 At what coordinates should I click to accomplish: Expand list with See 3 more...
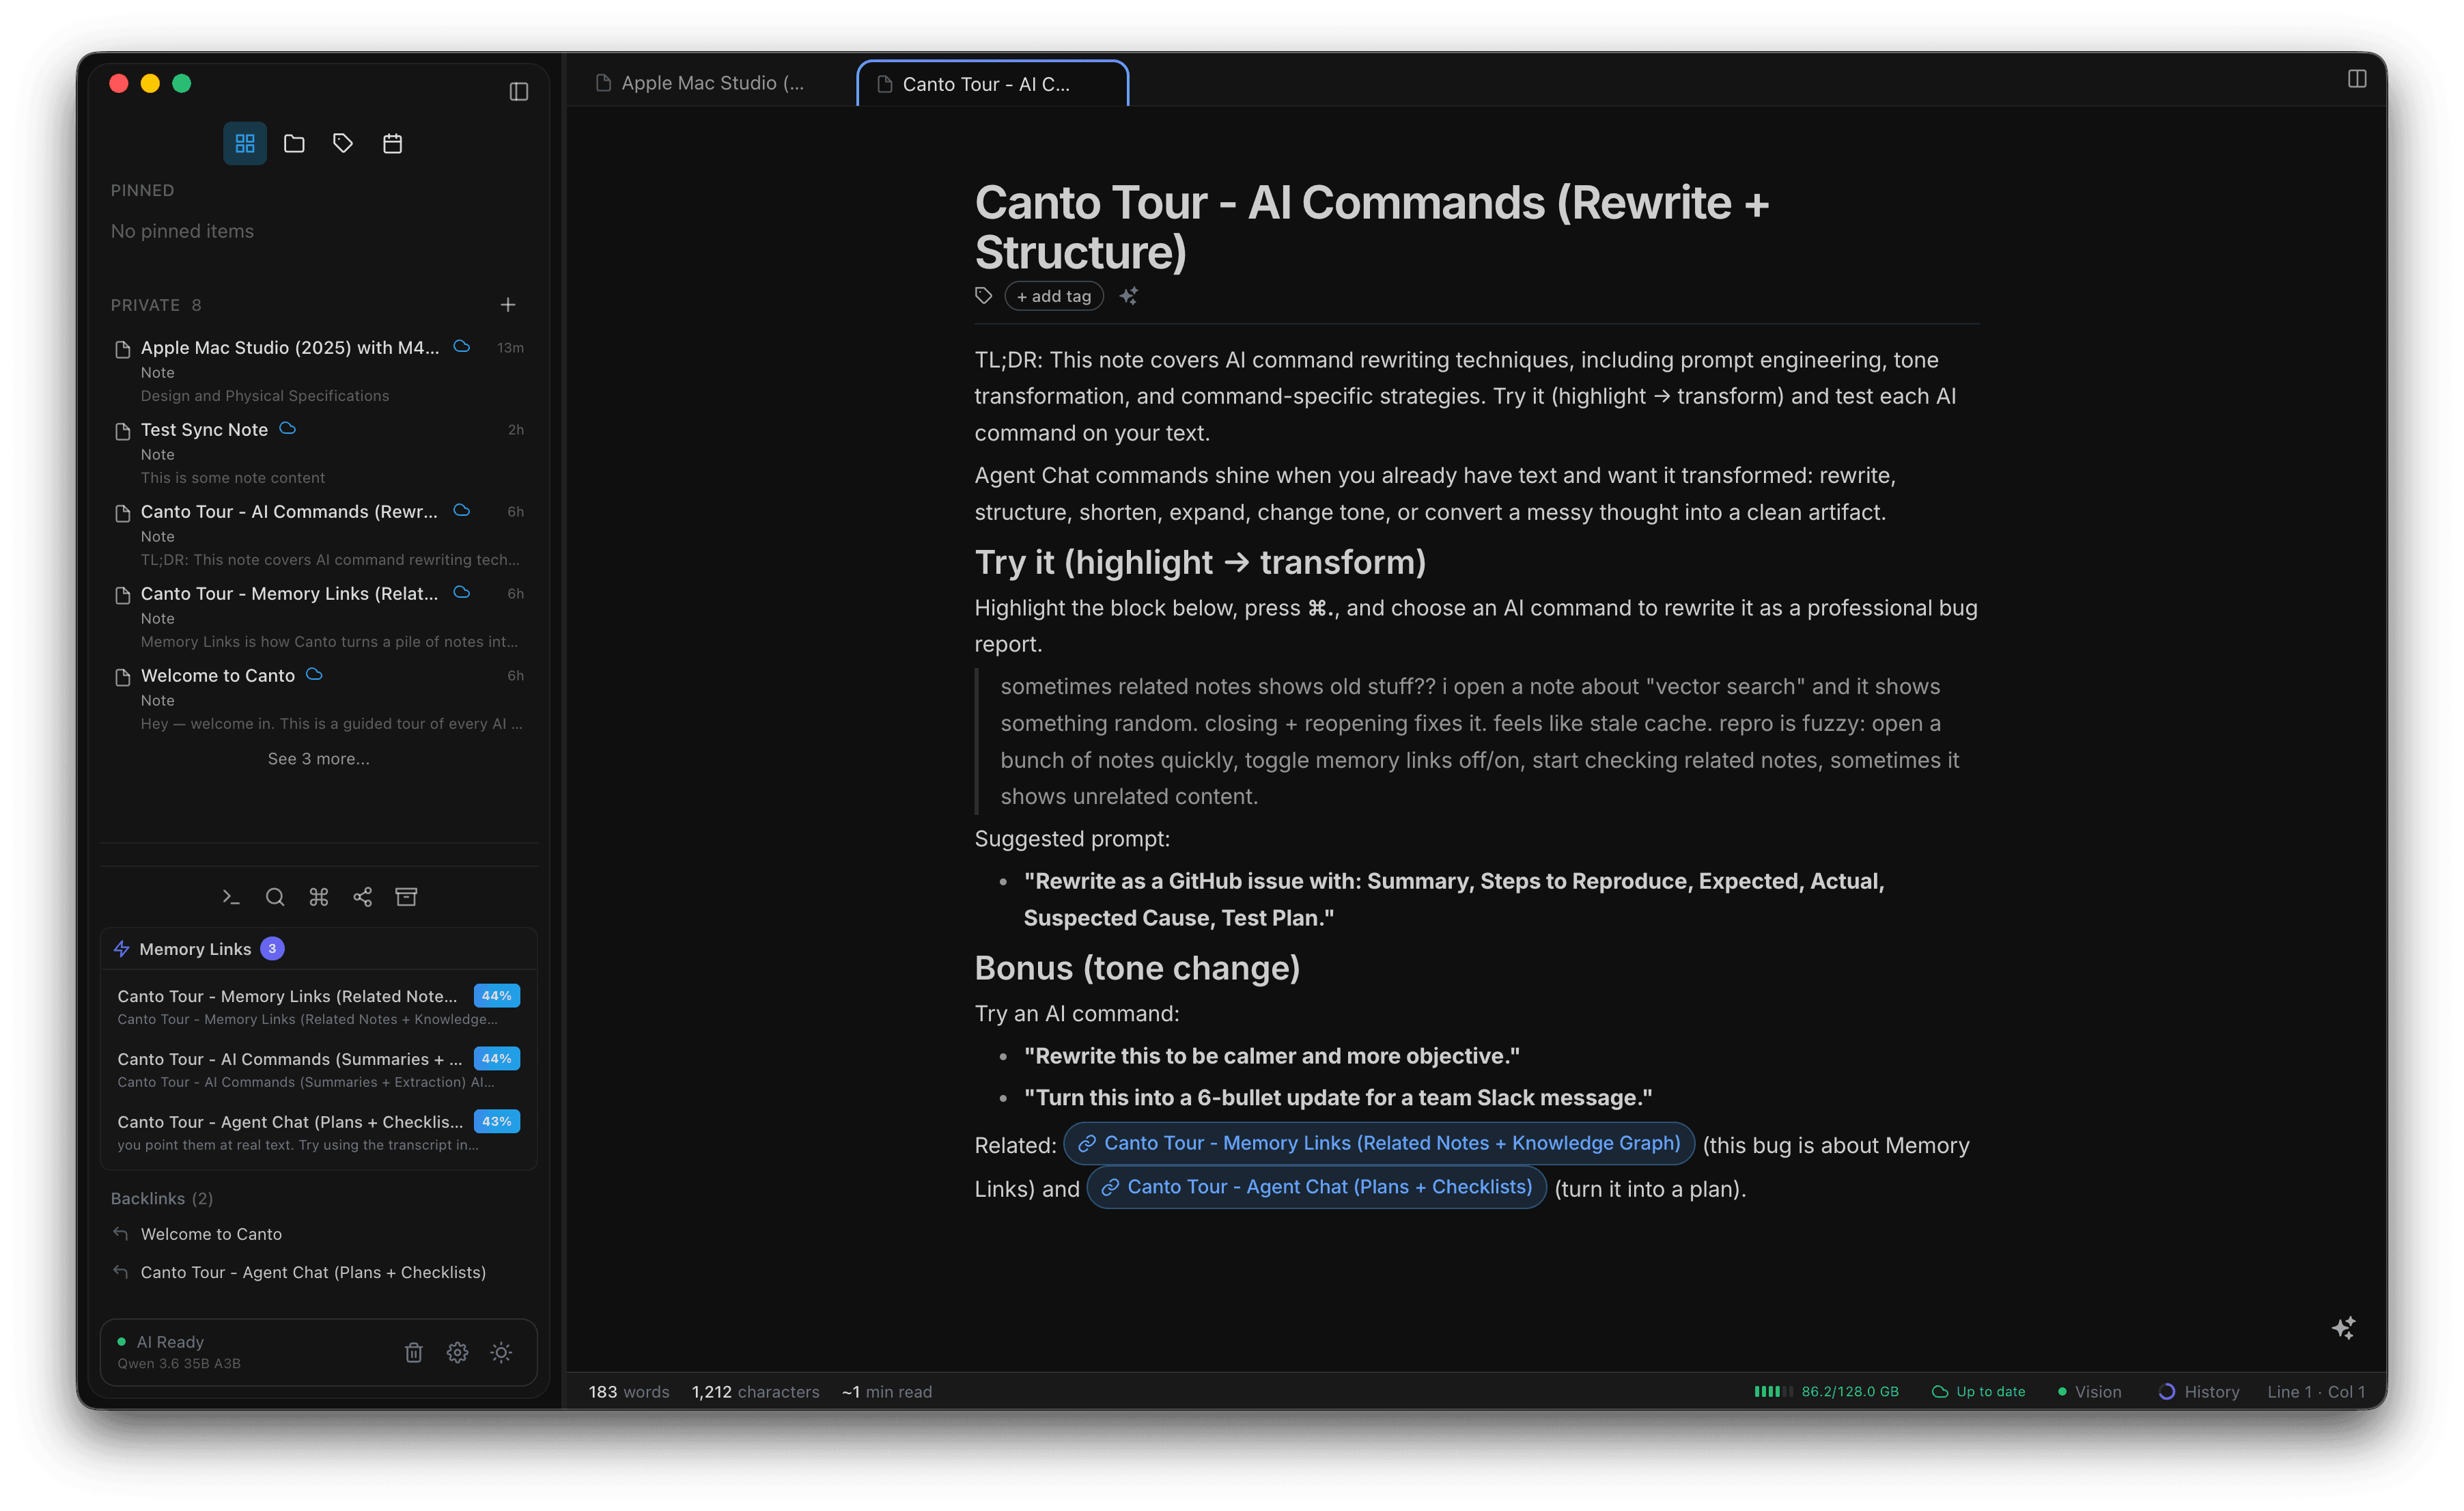318,759
